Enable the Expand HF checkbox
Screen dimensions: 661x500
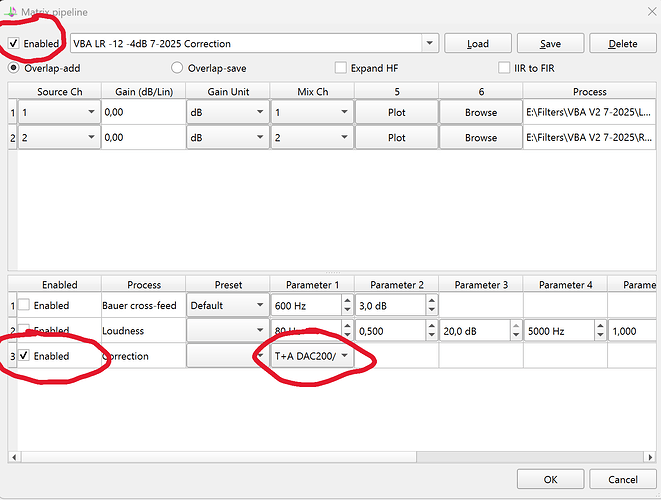click(342, 68)
